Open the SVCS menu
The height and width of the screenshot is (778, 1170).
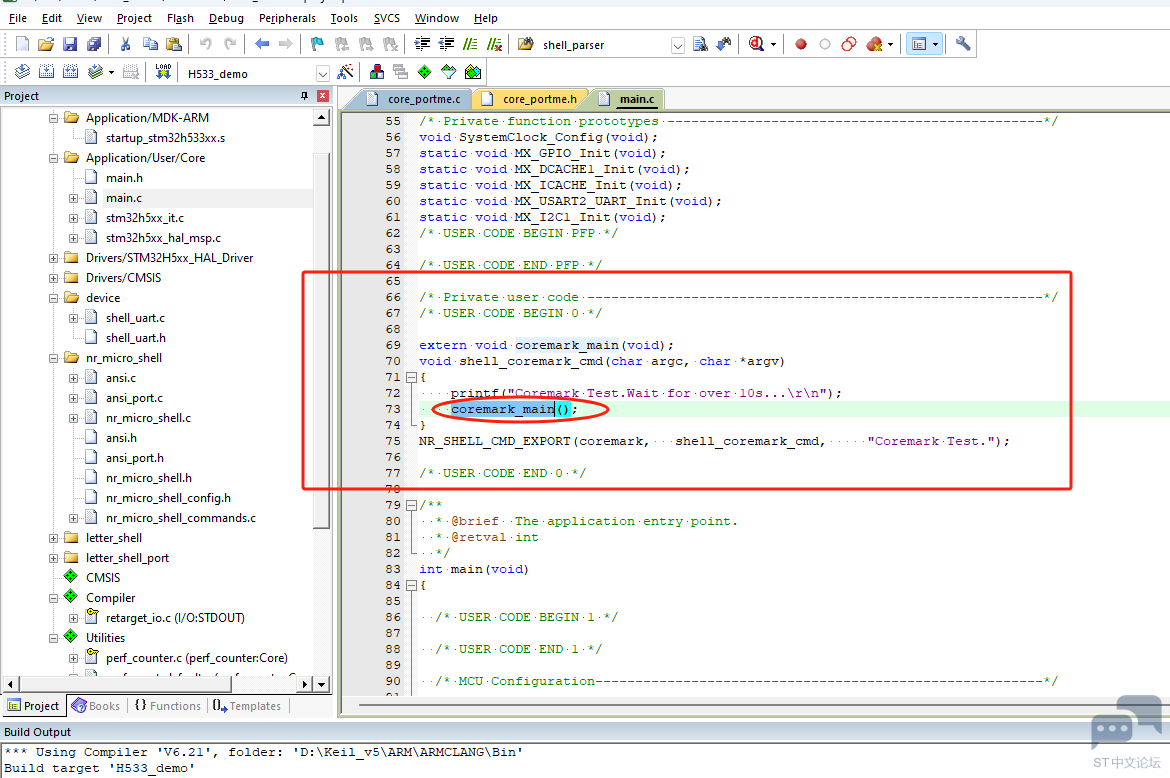[387, 18]
